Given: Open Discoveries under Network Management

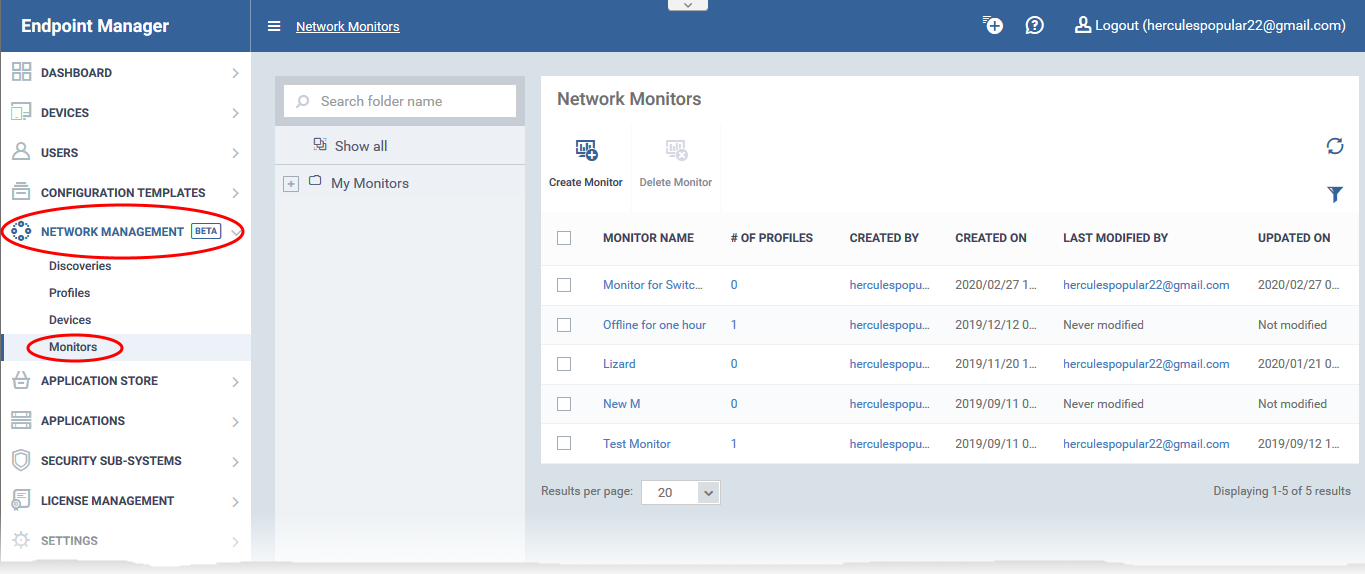Looking at the screenshot, I should pyautogui.click(x=80, y=266).
